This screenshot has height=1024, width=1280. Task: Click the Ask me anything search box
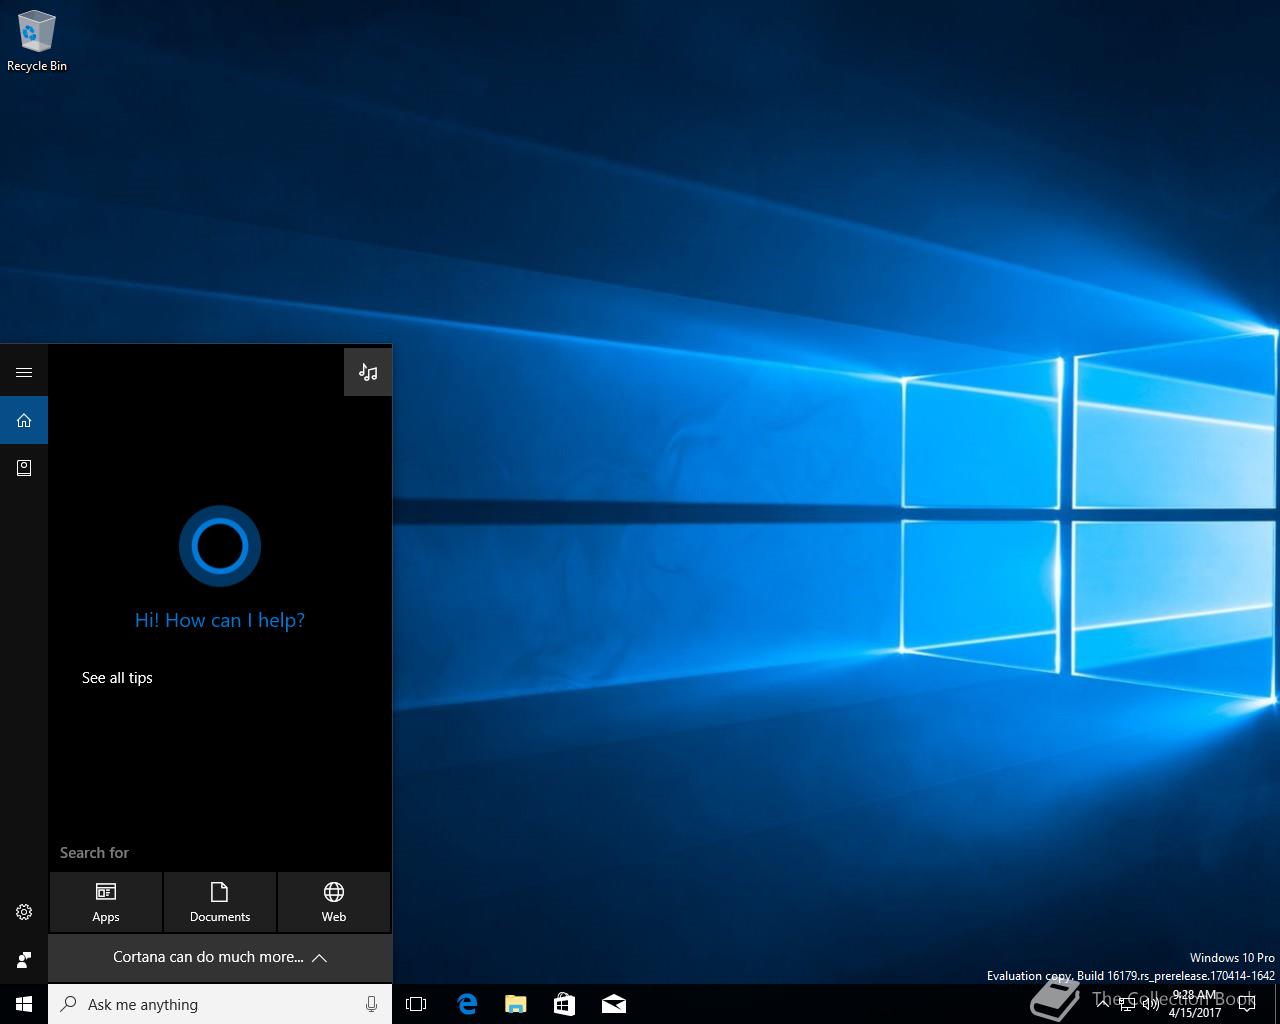click(x=220, y=1004)
